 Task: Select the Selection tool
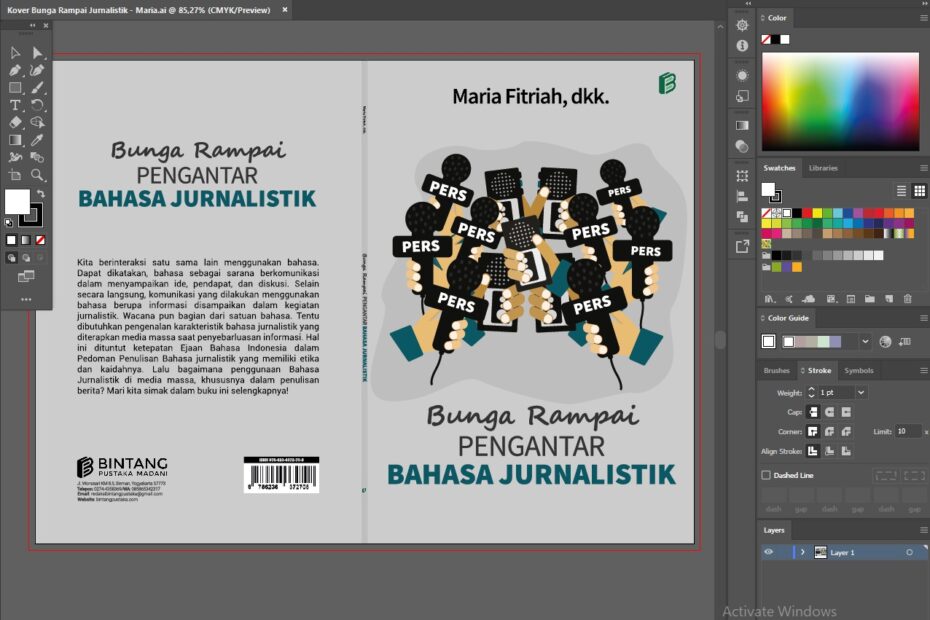click(13, 51)
